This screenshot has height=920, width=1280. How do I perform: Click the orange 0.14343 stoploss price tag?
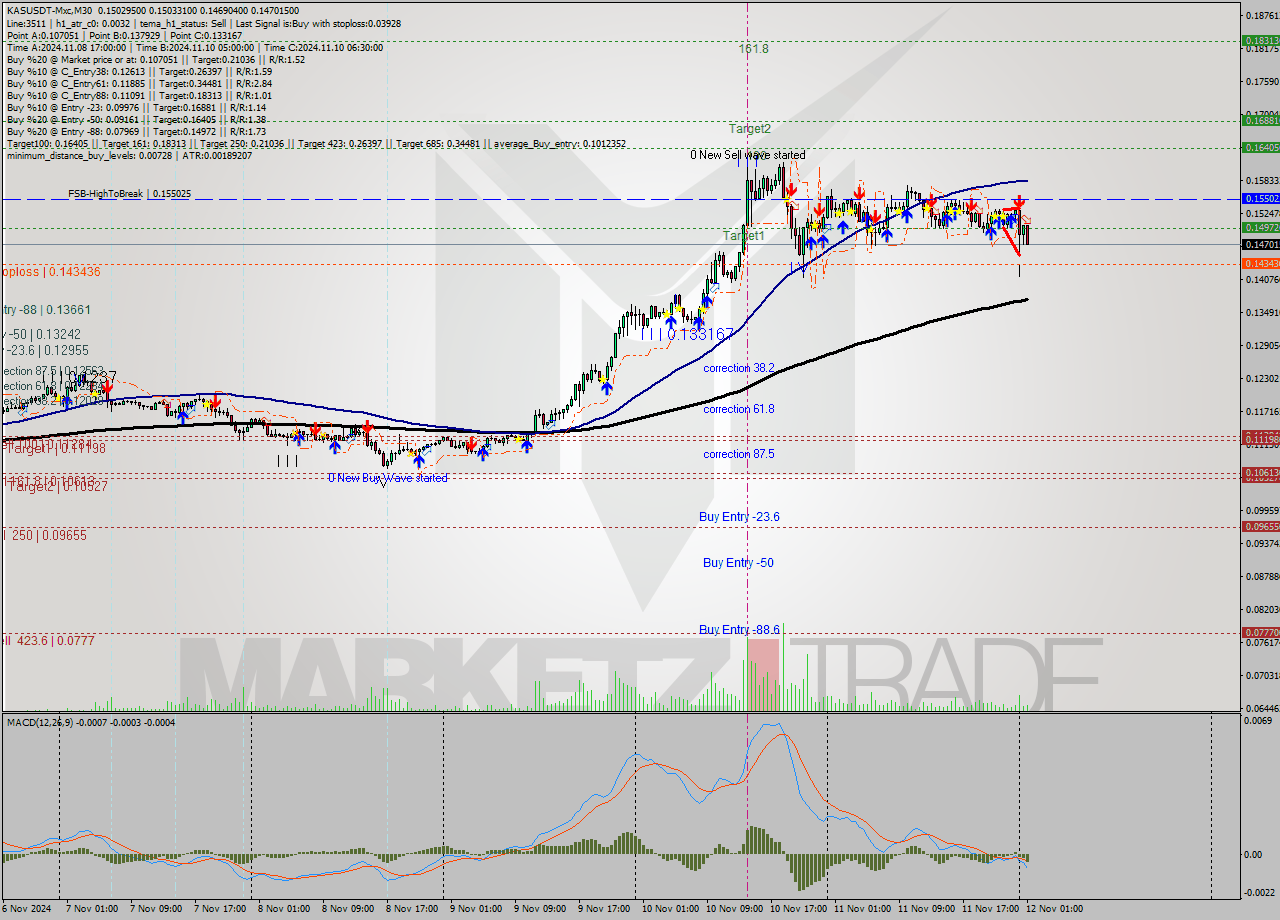click(x=1260, y=263)
